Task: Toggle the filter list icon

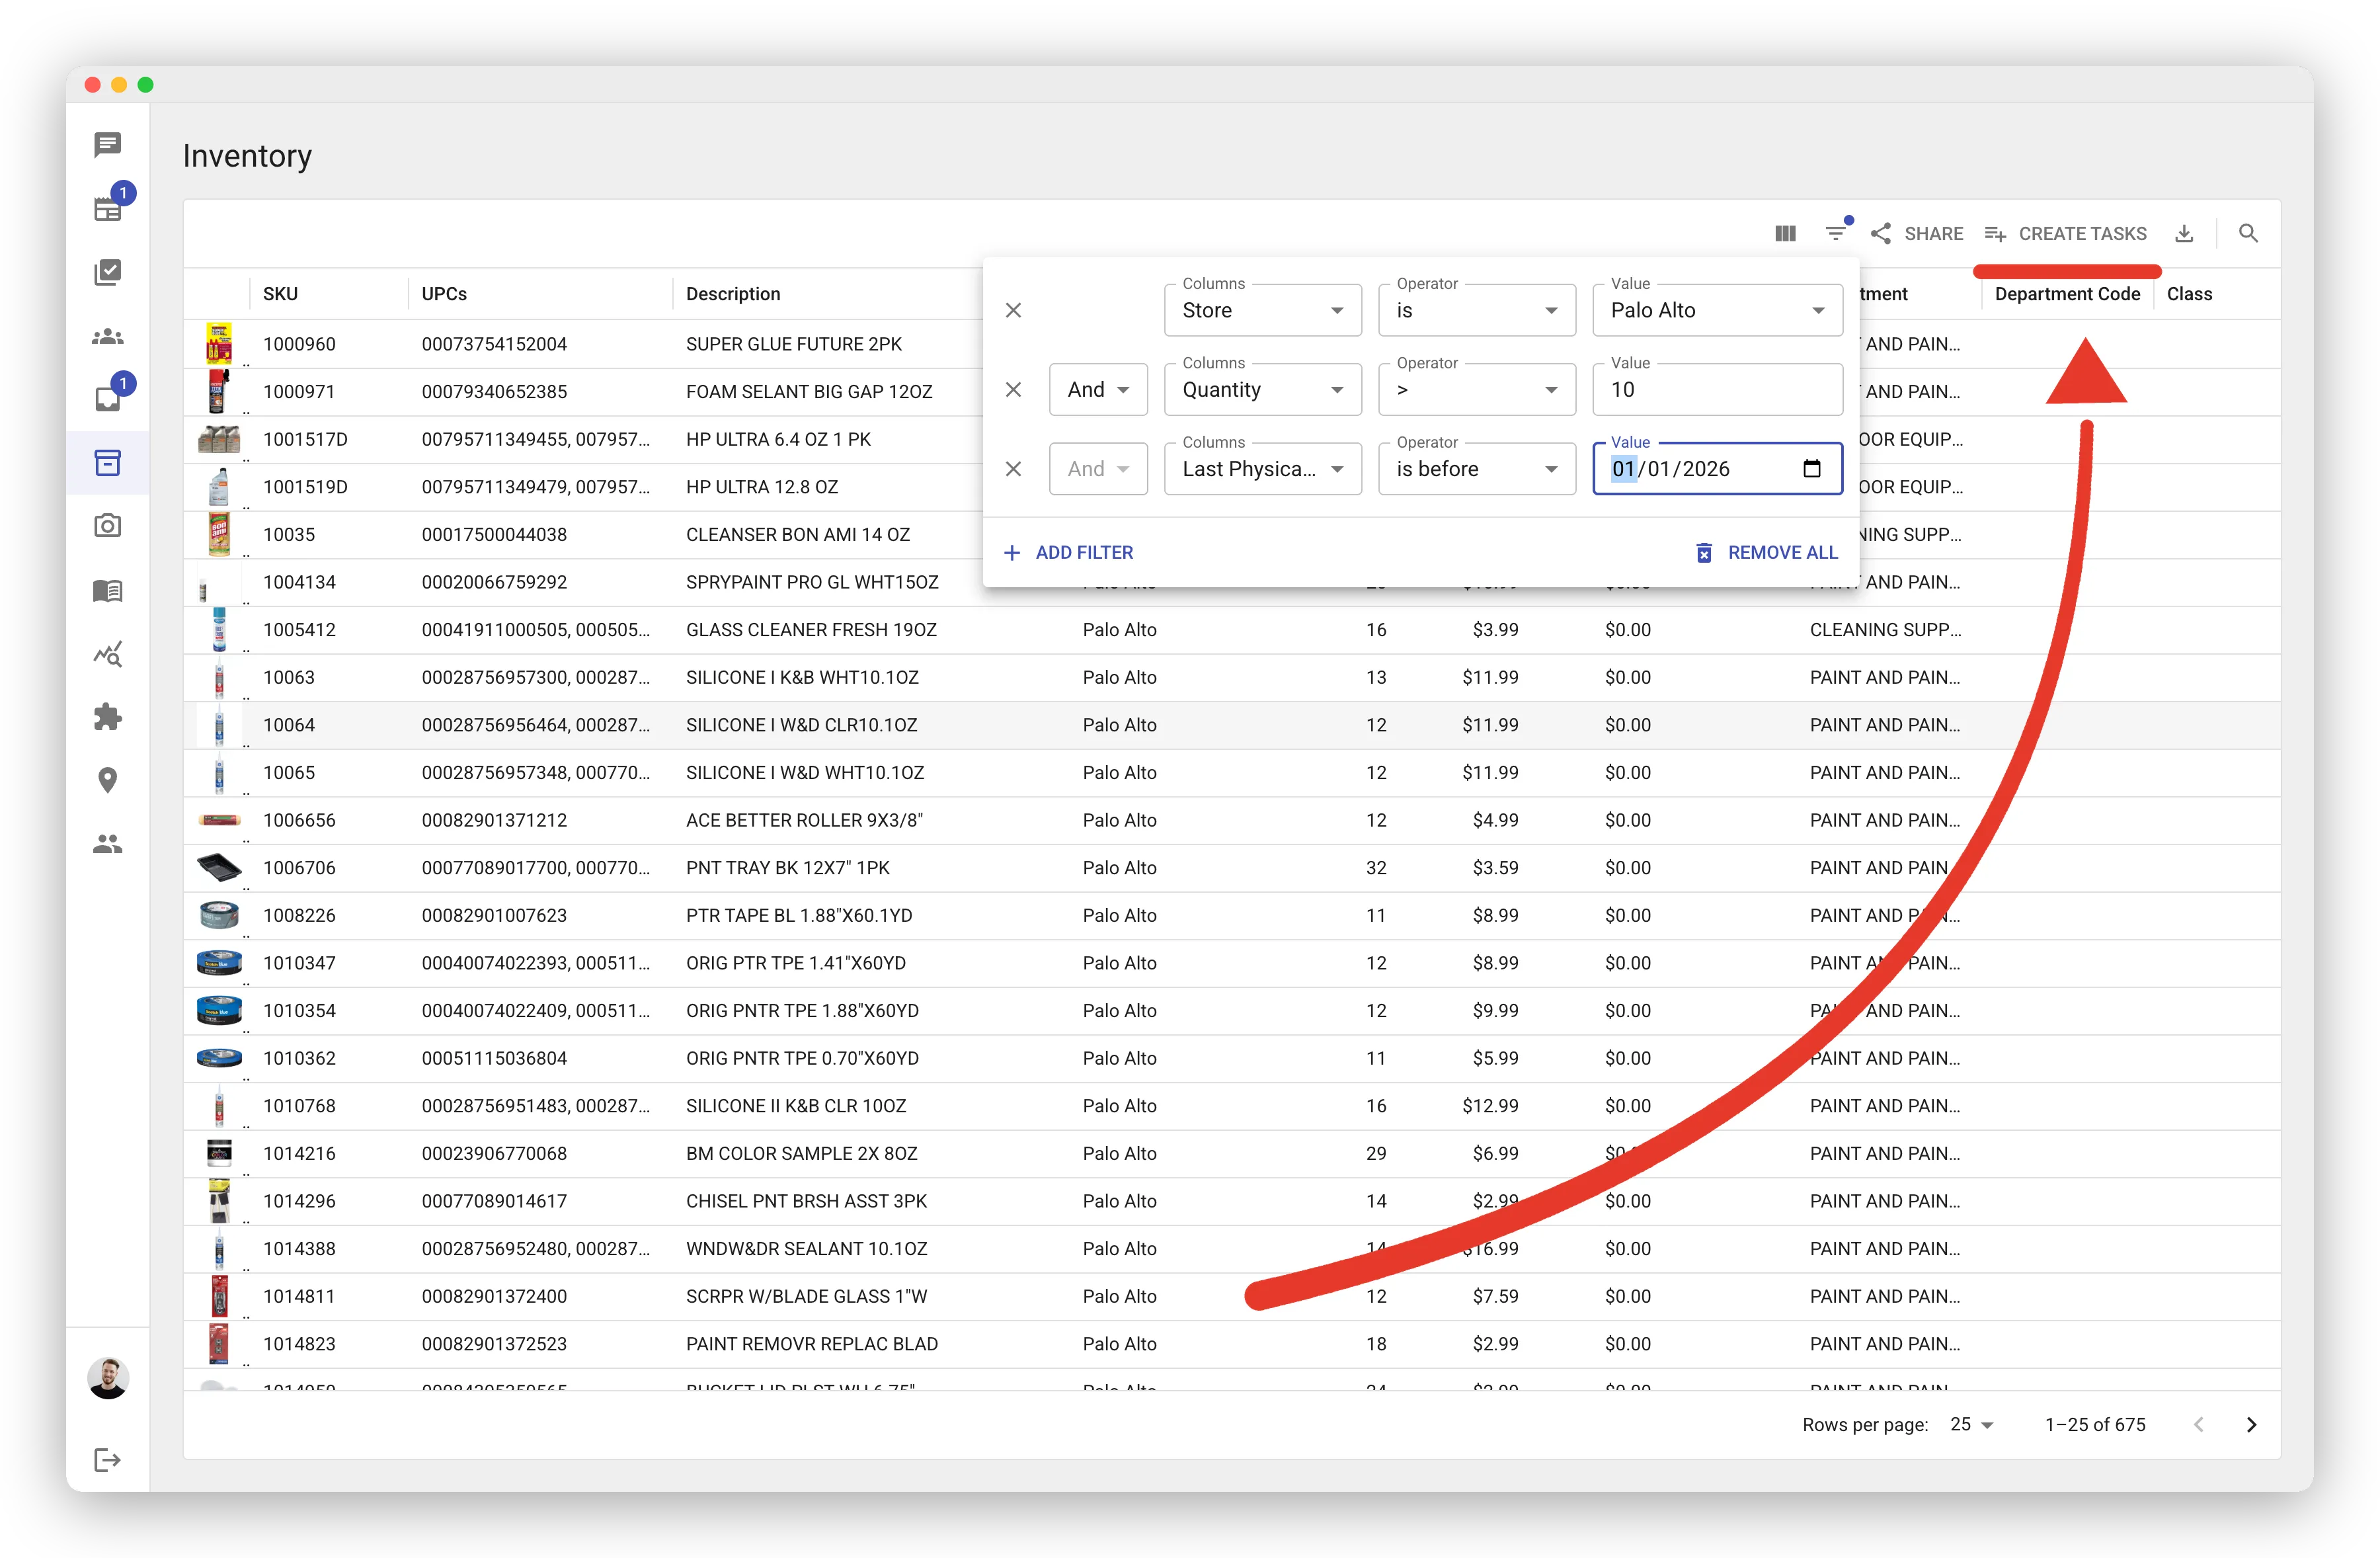Action: click(1836, 233)
